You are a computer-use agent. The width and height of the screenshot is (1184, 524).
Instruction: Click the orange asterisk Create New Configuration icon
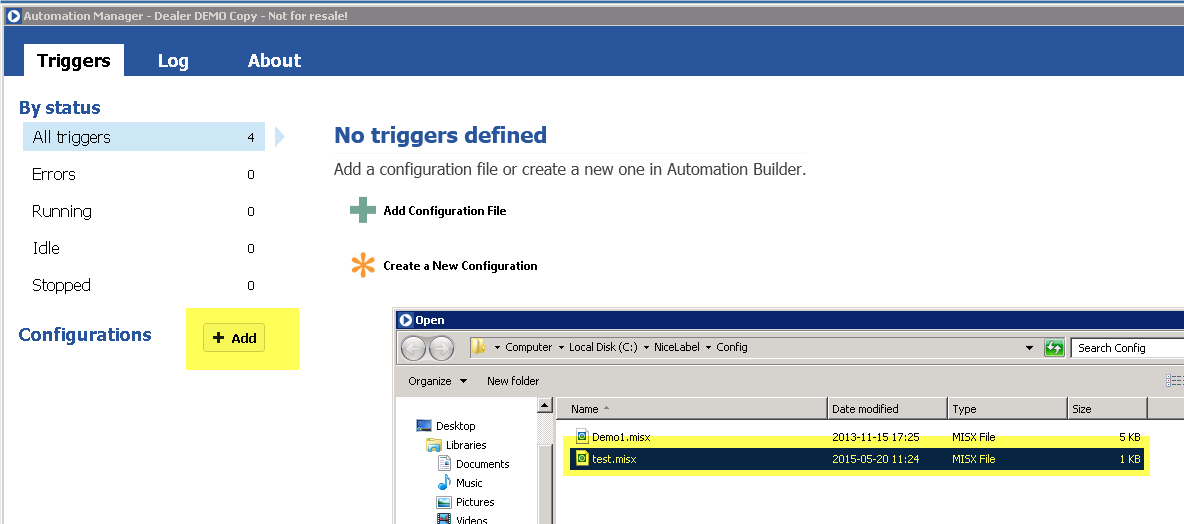(x=362, y=266)
